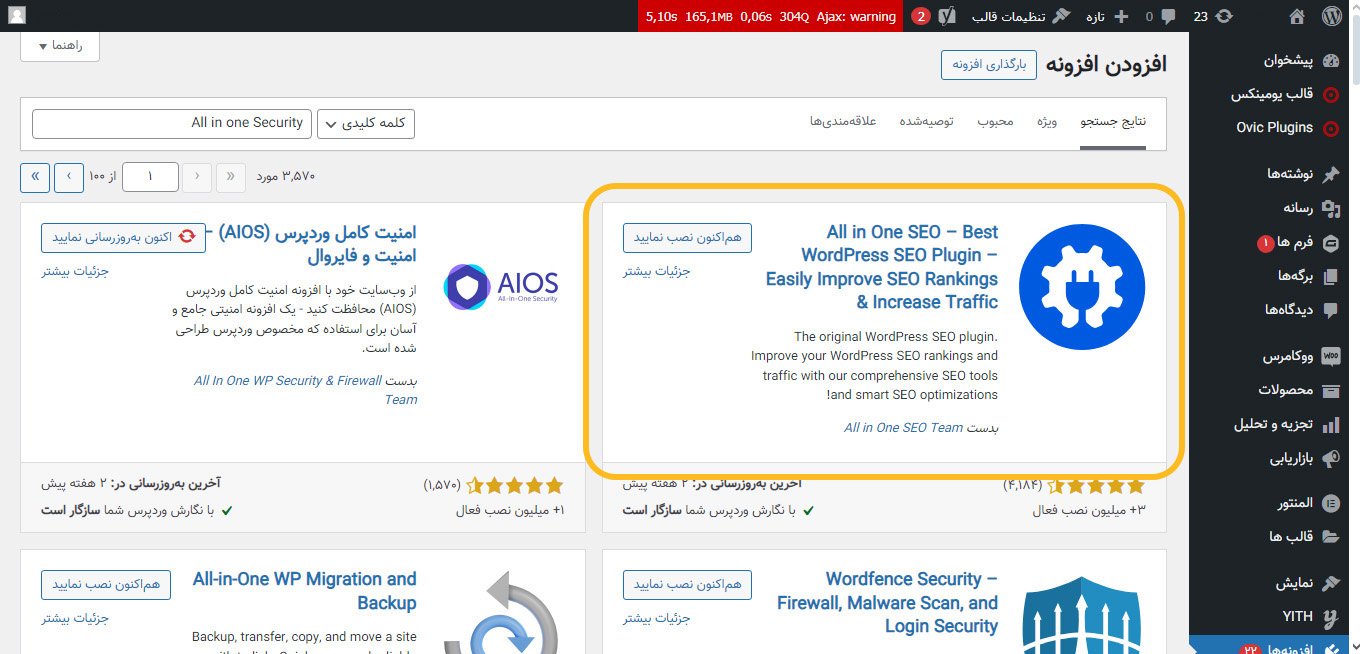
Task: Open 'تجزیه و تحلیل' analytics menu
Action: pos(1275,424)
